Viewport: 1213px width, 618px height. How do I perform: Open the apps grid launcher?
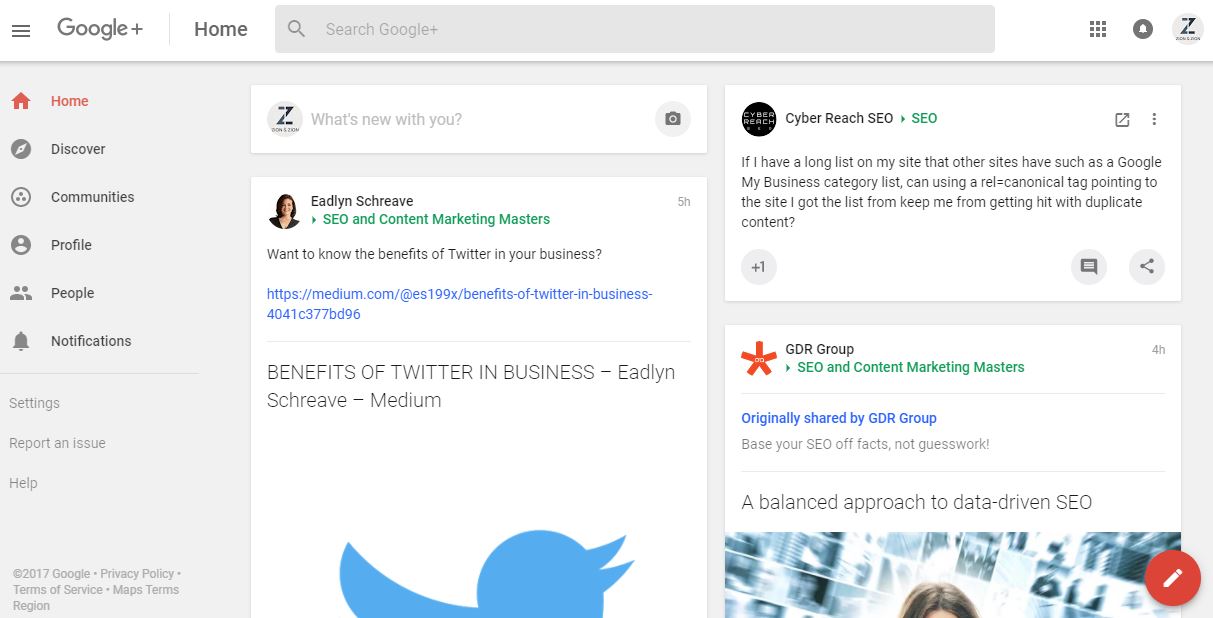coord(1097,29)
